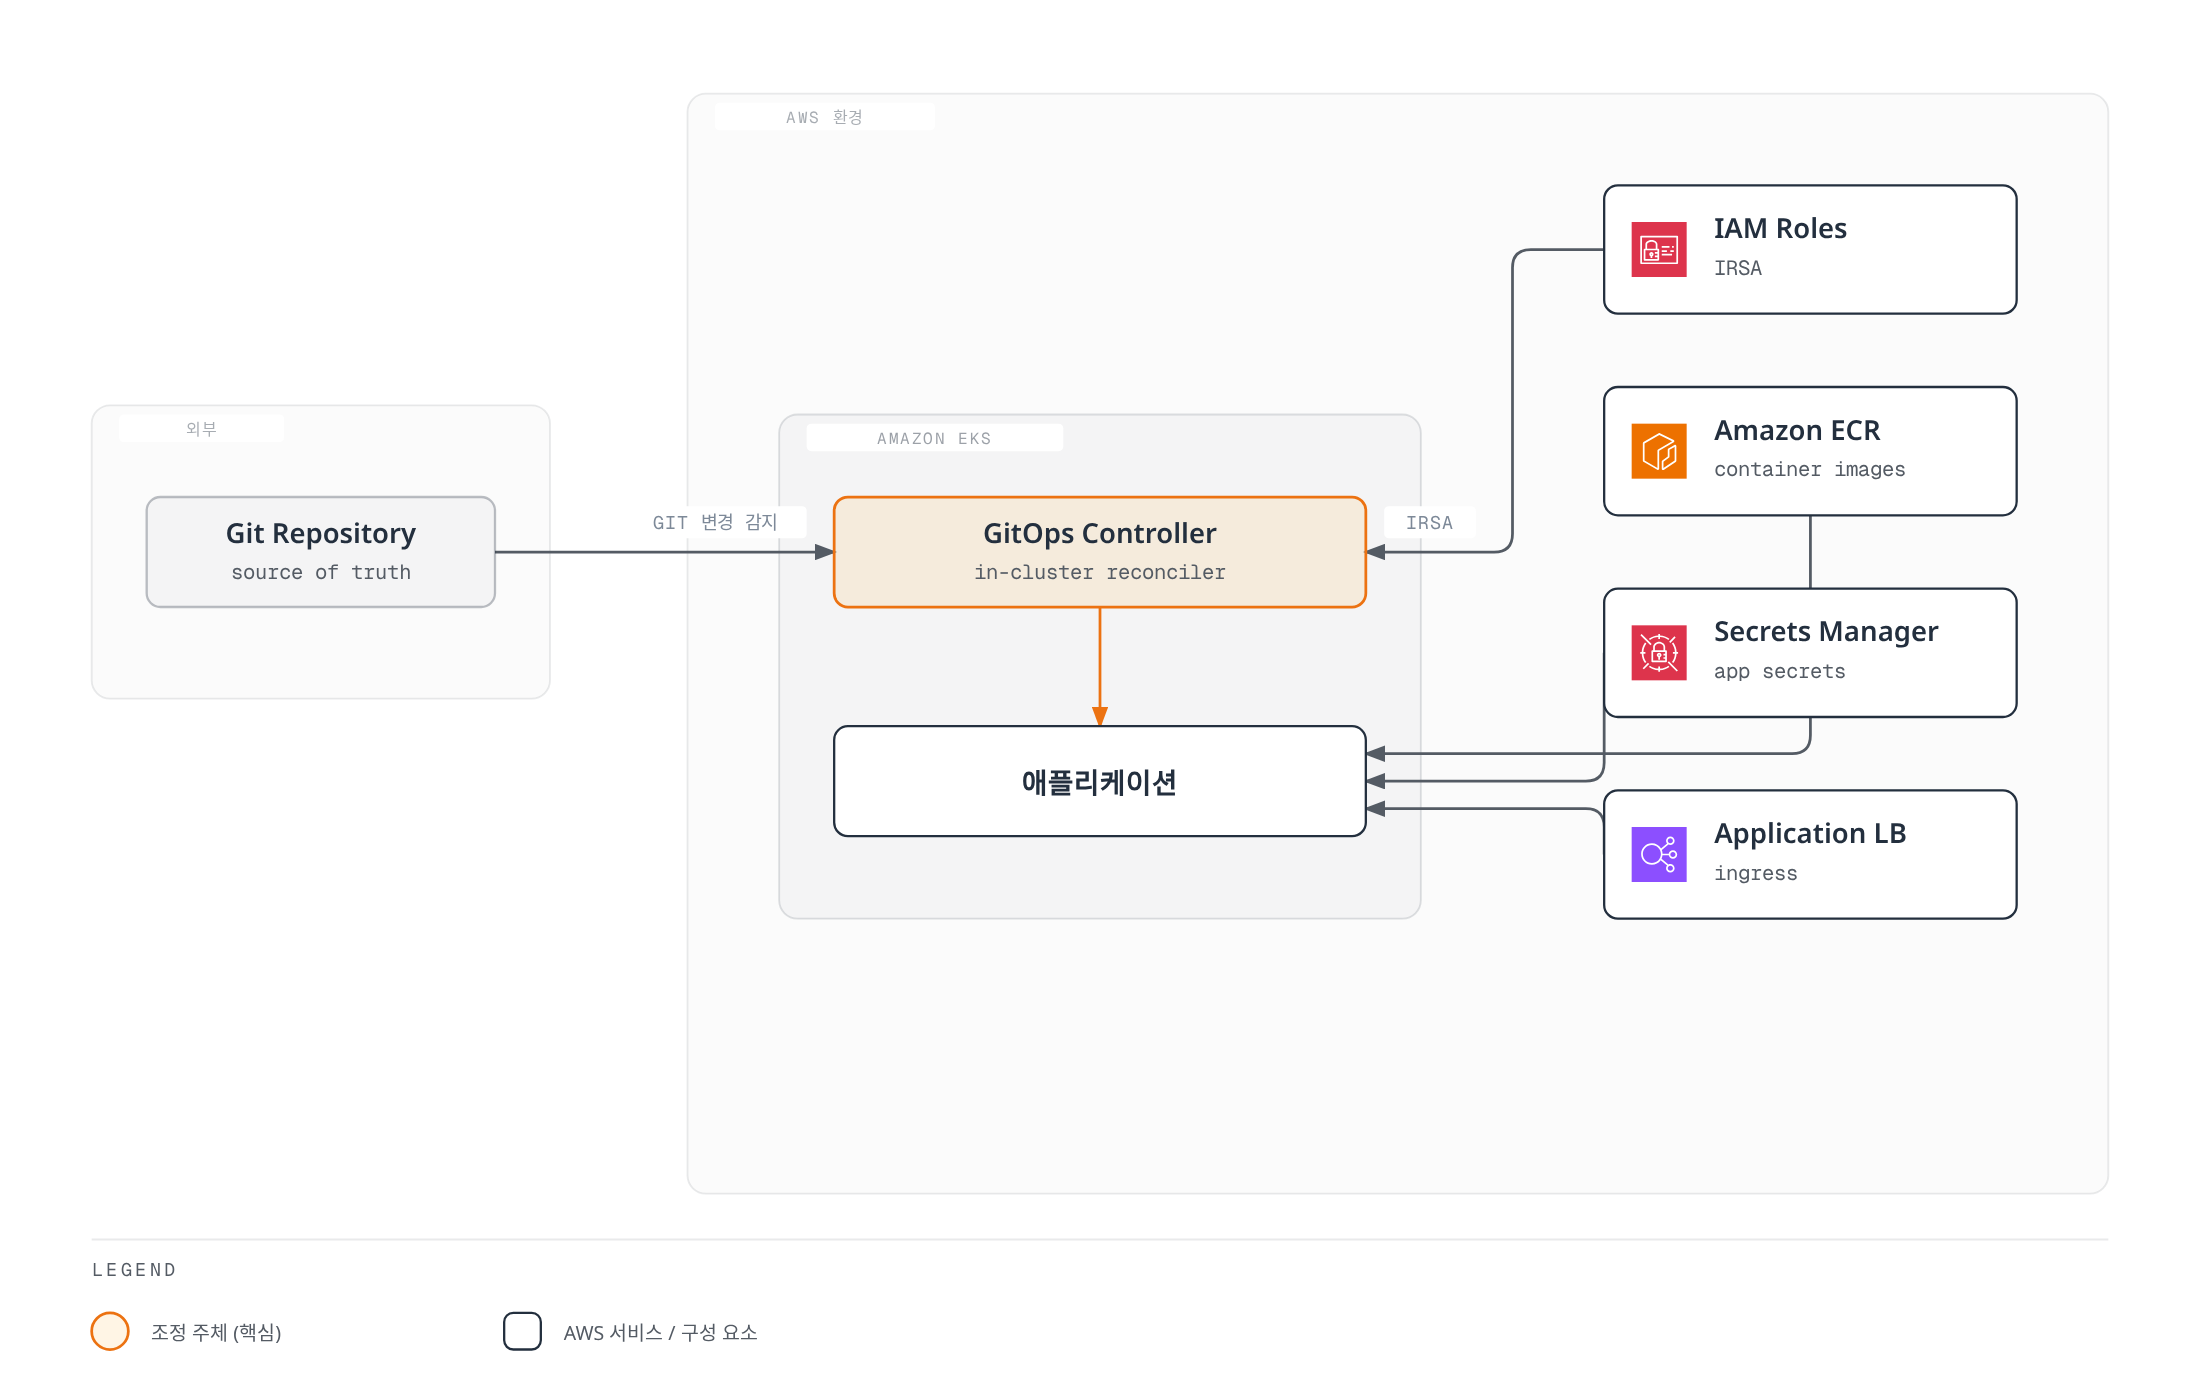
Task: Click the 'Amazon ECR' title text
Action: pyautogui.click(x=1797, y=431)
